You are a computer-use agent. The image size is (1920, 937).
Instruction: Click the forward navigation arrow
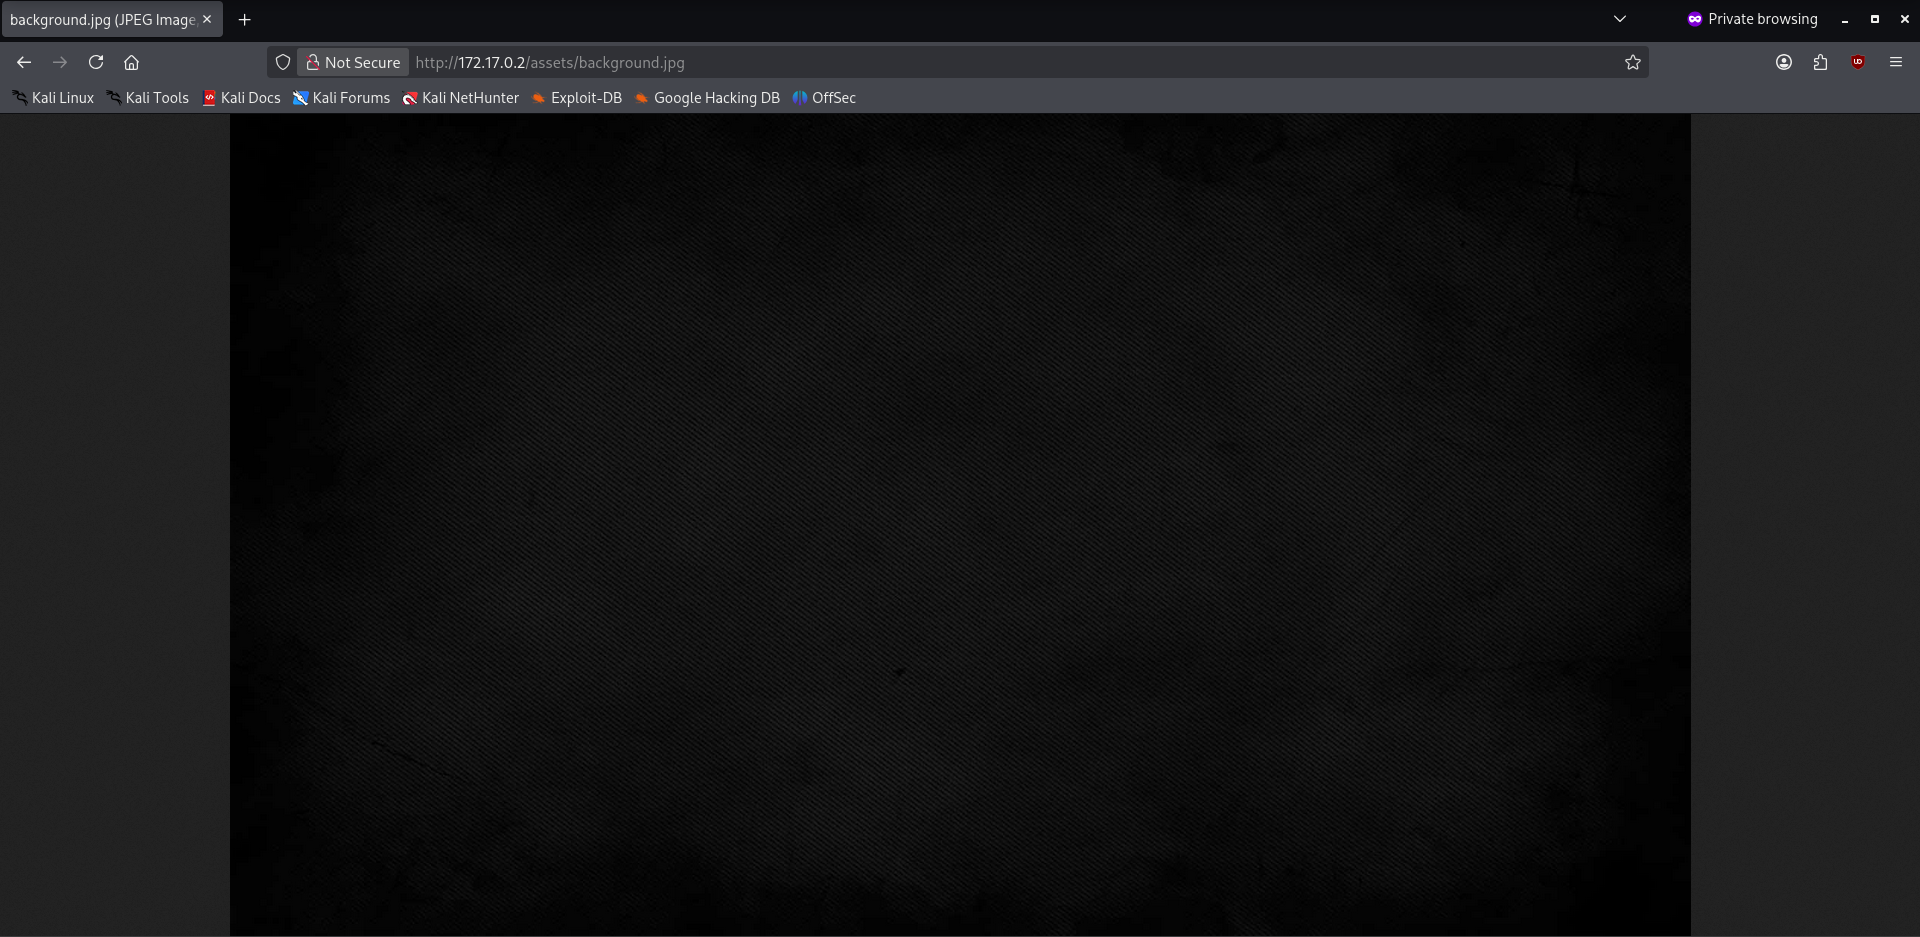click(60, 62)
